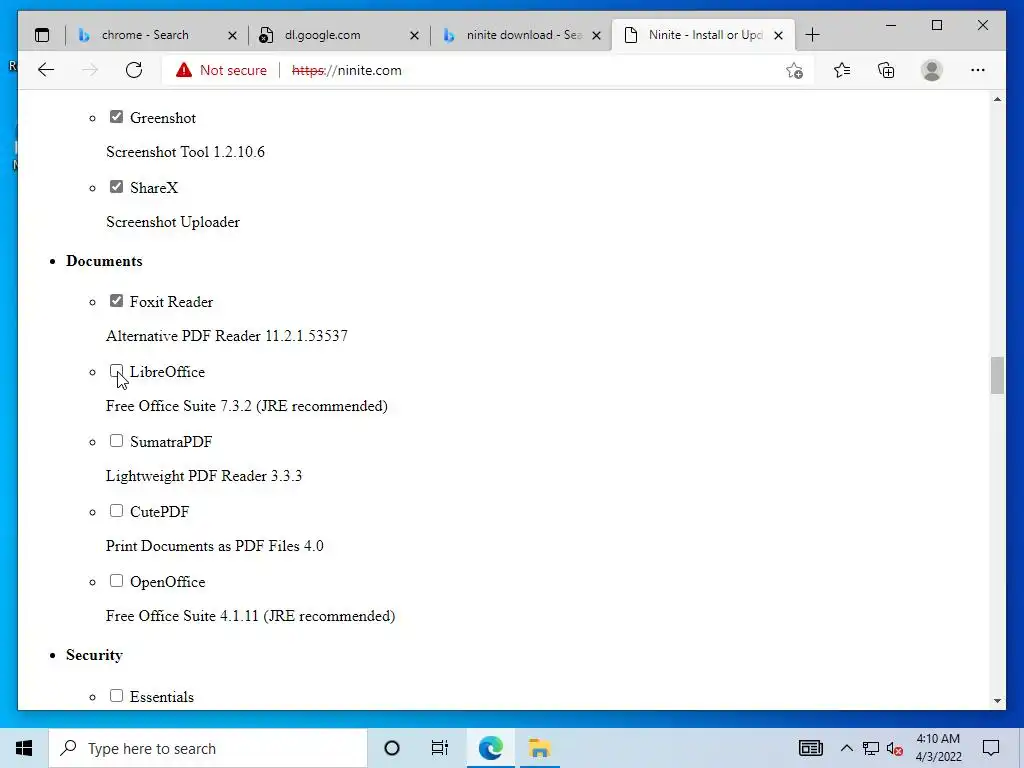Click the Not secure warning indicator
Image resolution: width=1024 pixels, height=768 pixels.
[221, 70]
